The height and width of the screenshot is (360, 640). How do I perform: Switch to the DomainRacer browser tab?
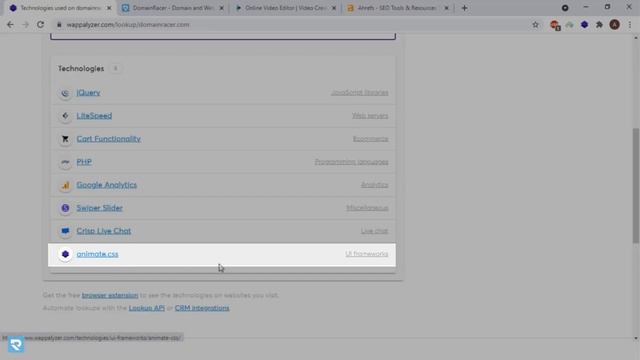pyautogui.click(x=173, y=8)
